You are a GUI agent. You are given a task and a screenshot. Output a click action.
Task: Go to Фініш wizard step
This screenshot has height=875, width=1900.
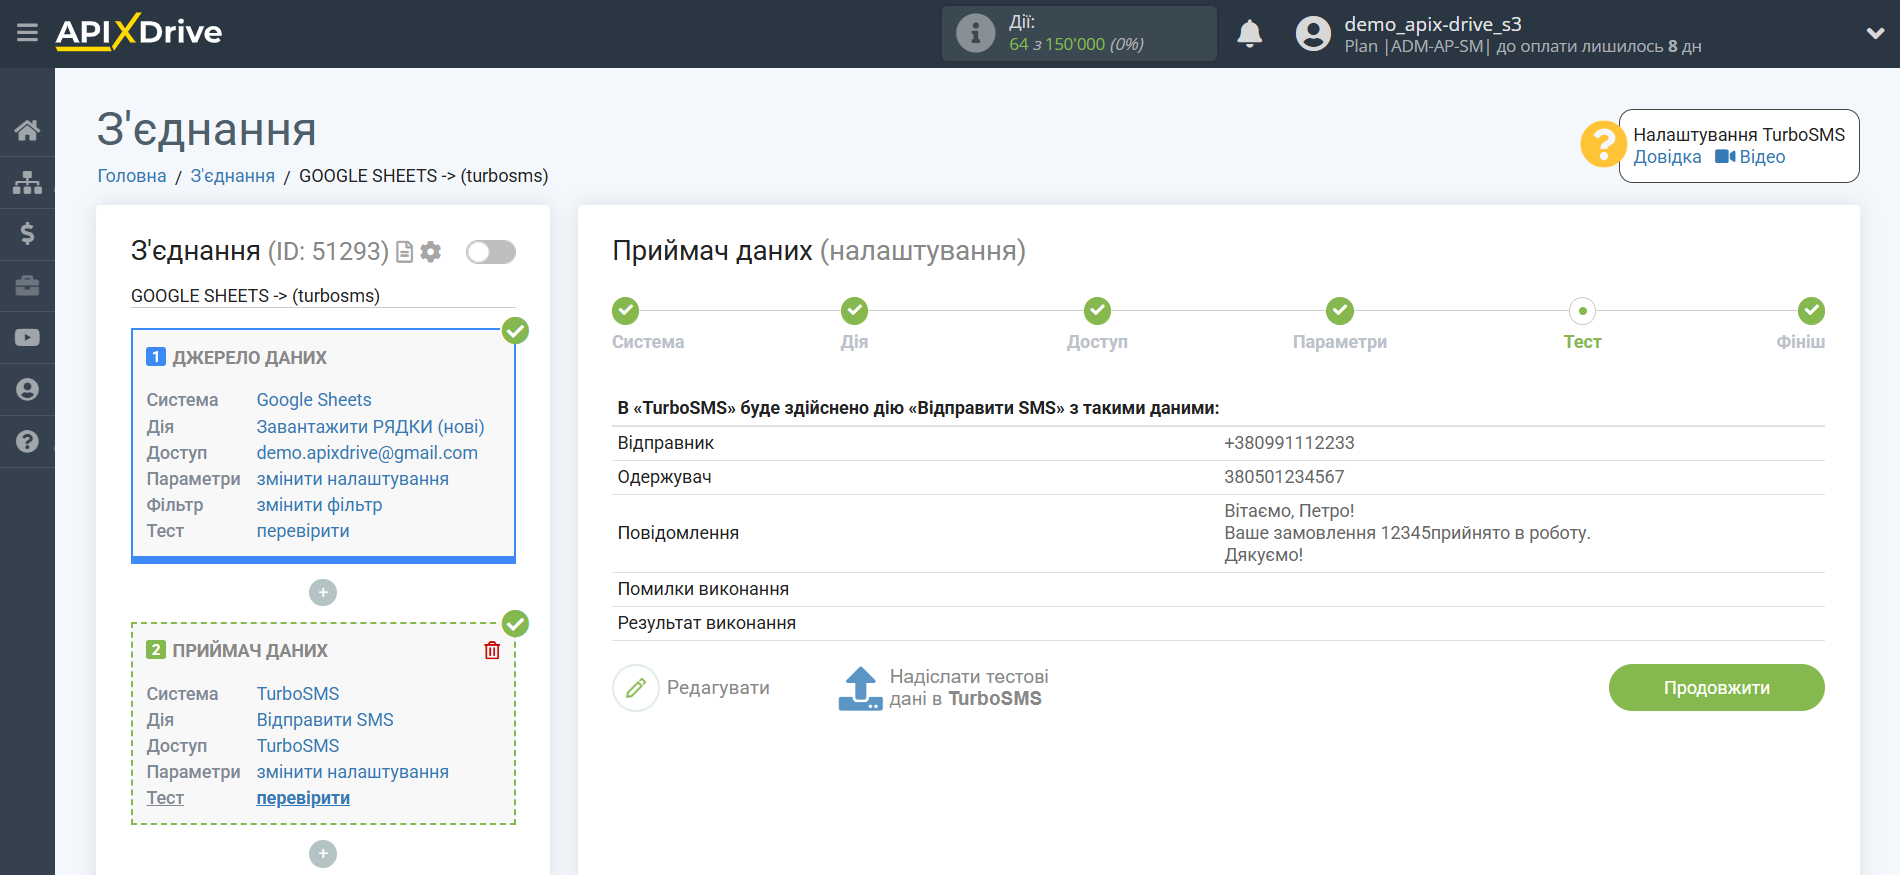pos(1811,311)
